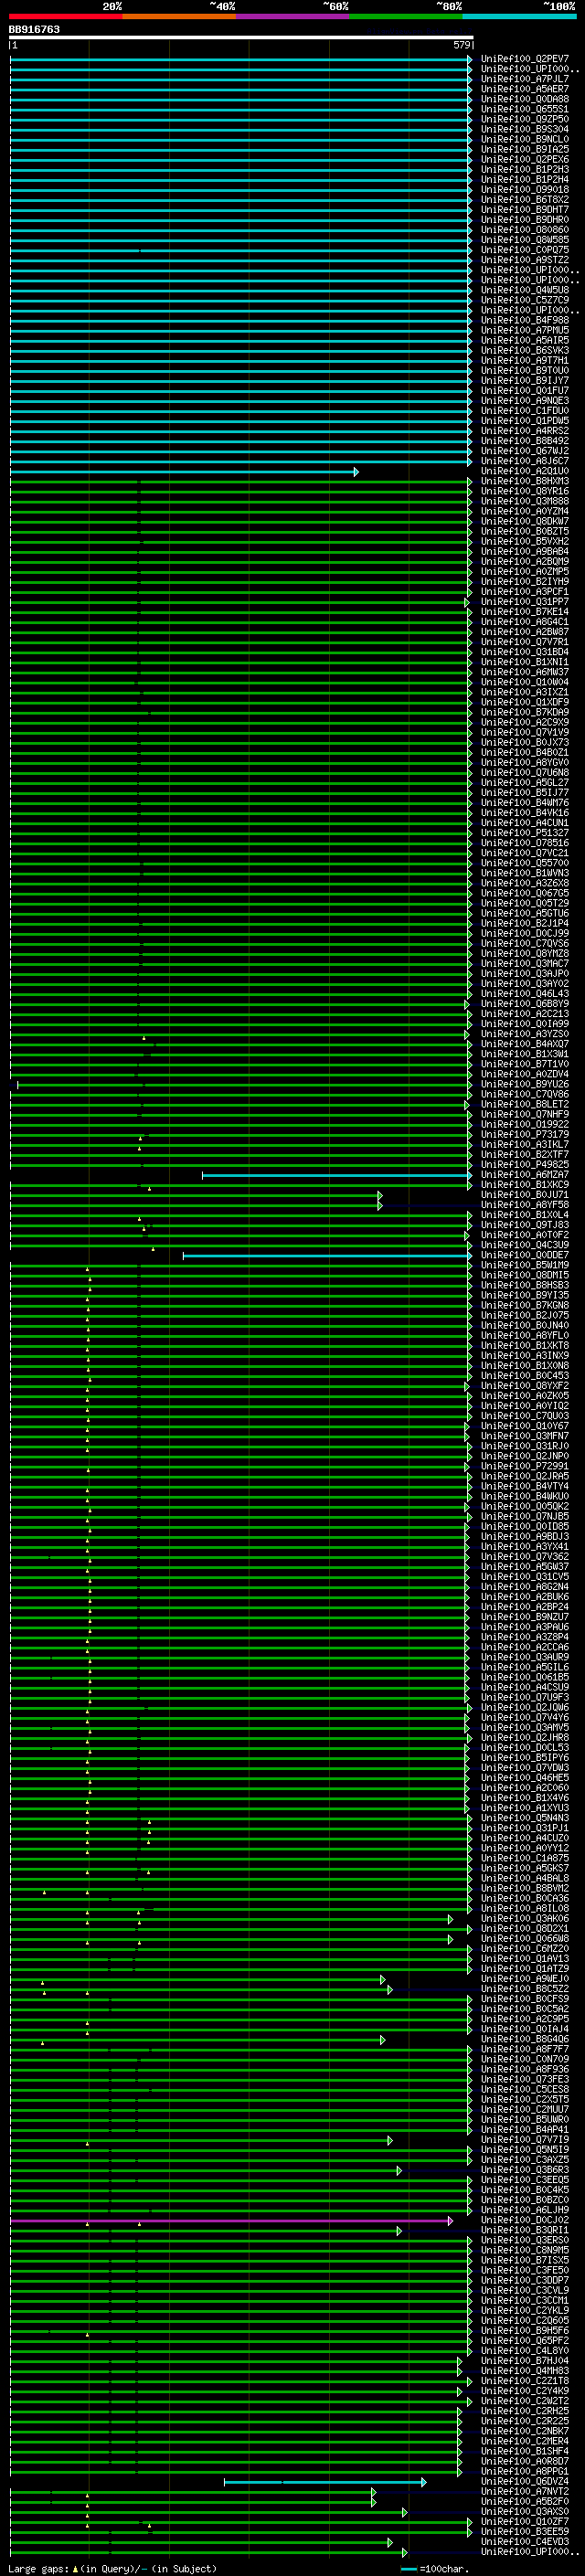This screenshot has height=2576, width=585.
Task: Open hit UniRef100_Q0DA88
Action: pyautogui.click(x=525, y=99)
